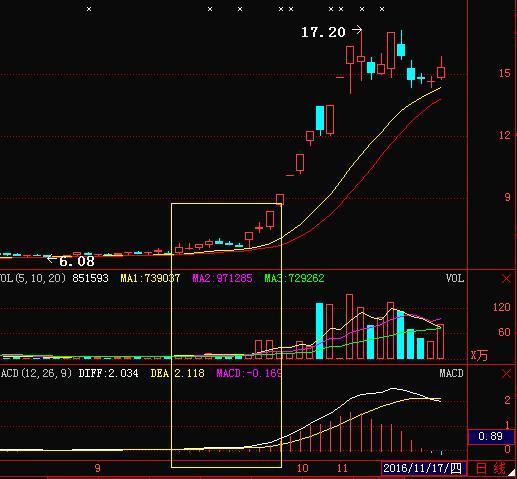Select the MA2:971285 volume average label
Viewport: 517px width, 479px height.
(222, 278)
